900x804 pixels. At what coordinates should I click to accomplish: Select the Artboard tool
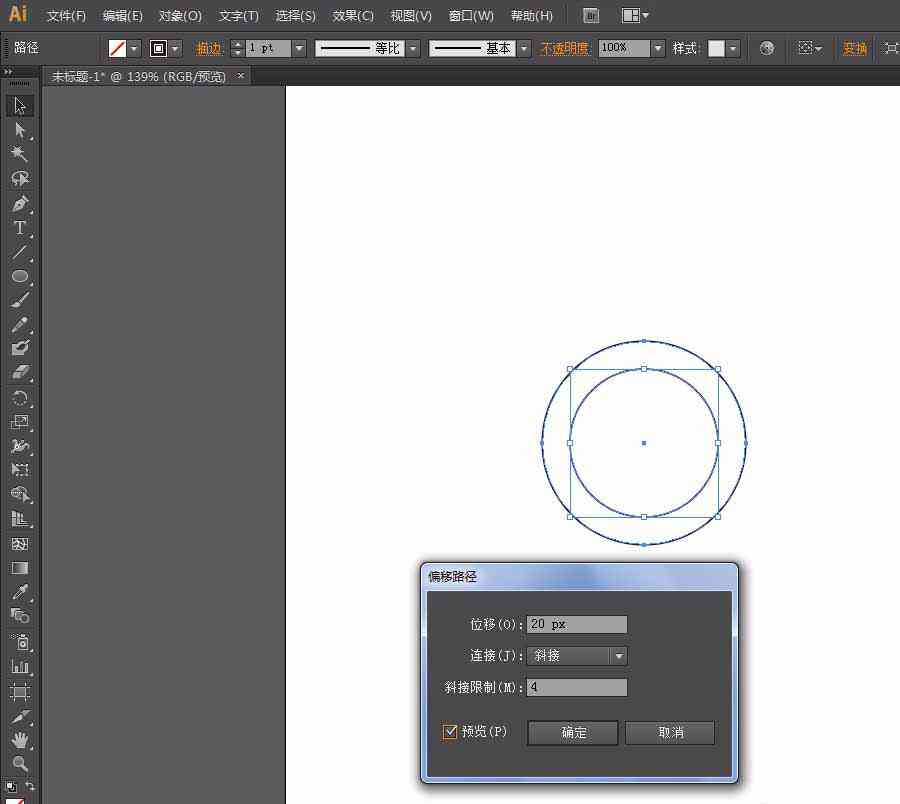tap(20, 692)
